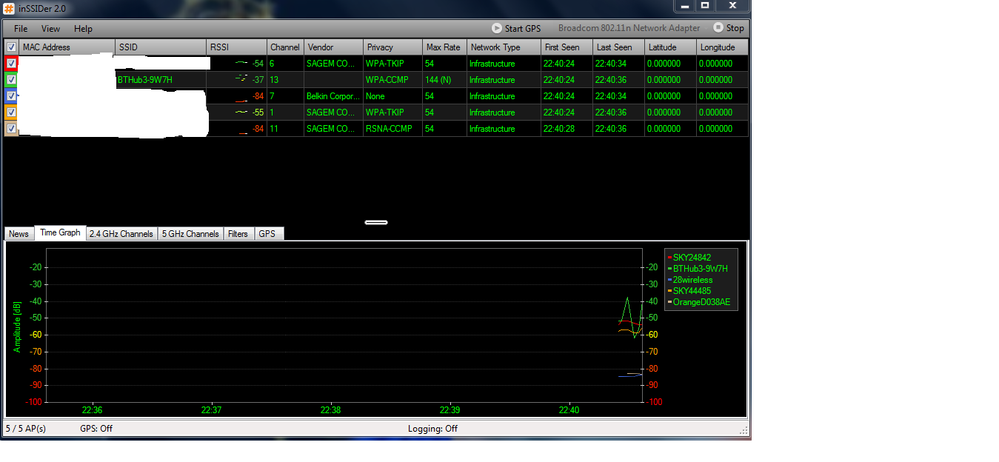
Task: Open the Filters tab
Action: coord(238,234)
